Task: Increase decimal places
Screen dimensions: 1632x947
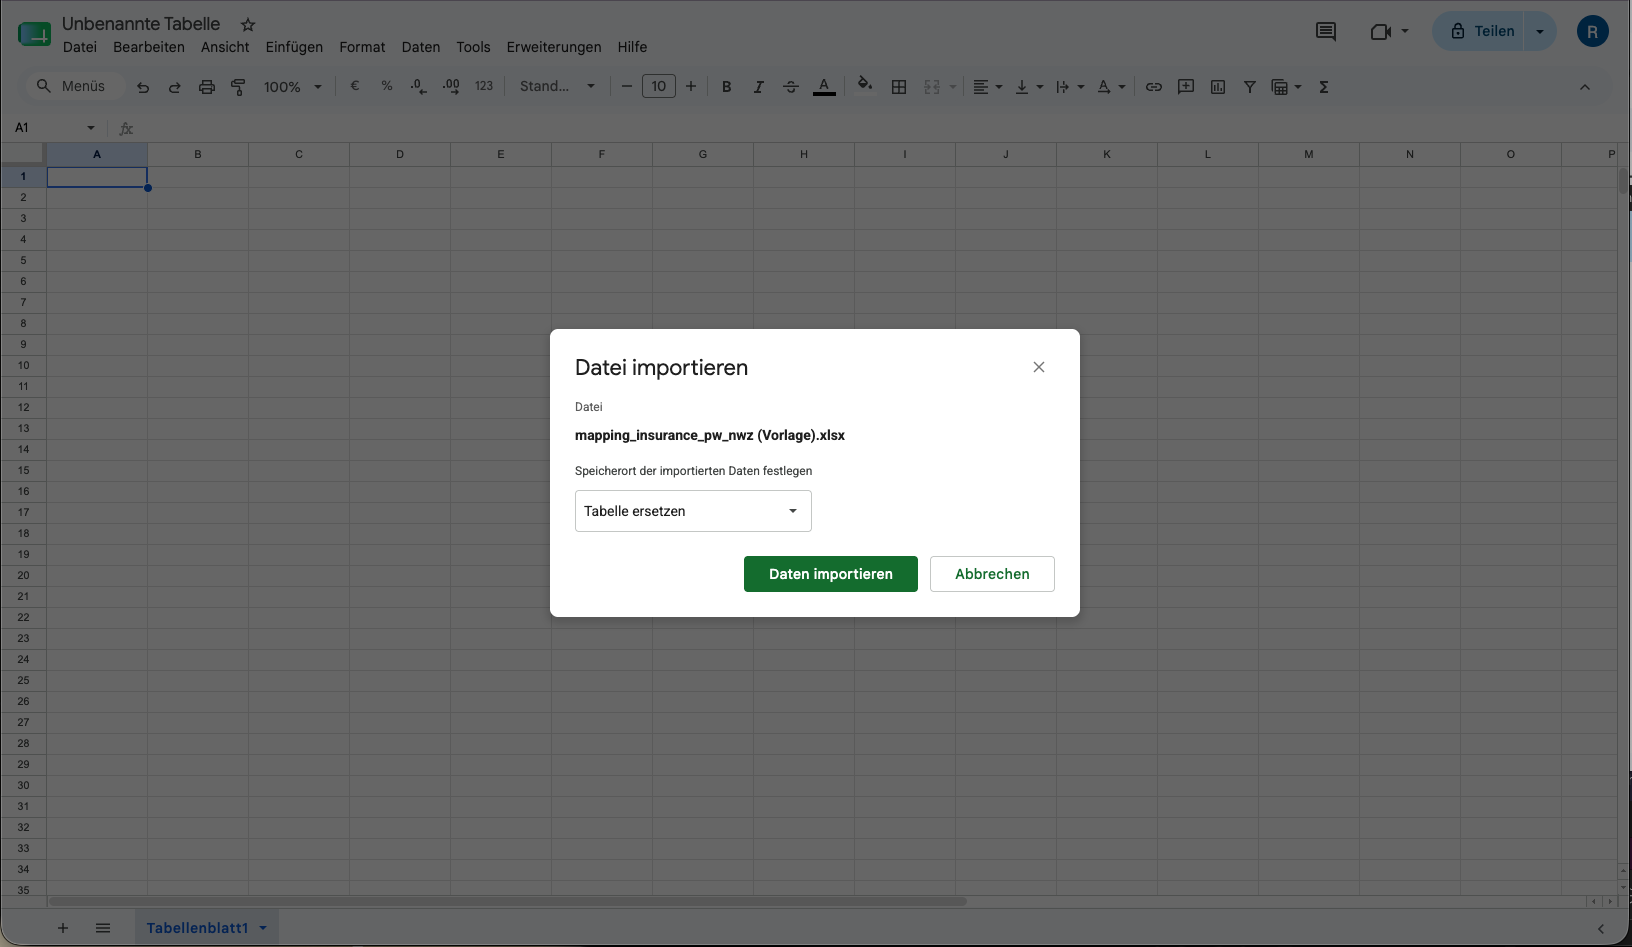Action: 451,87
